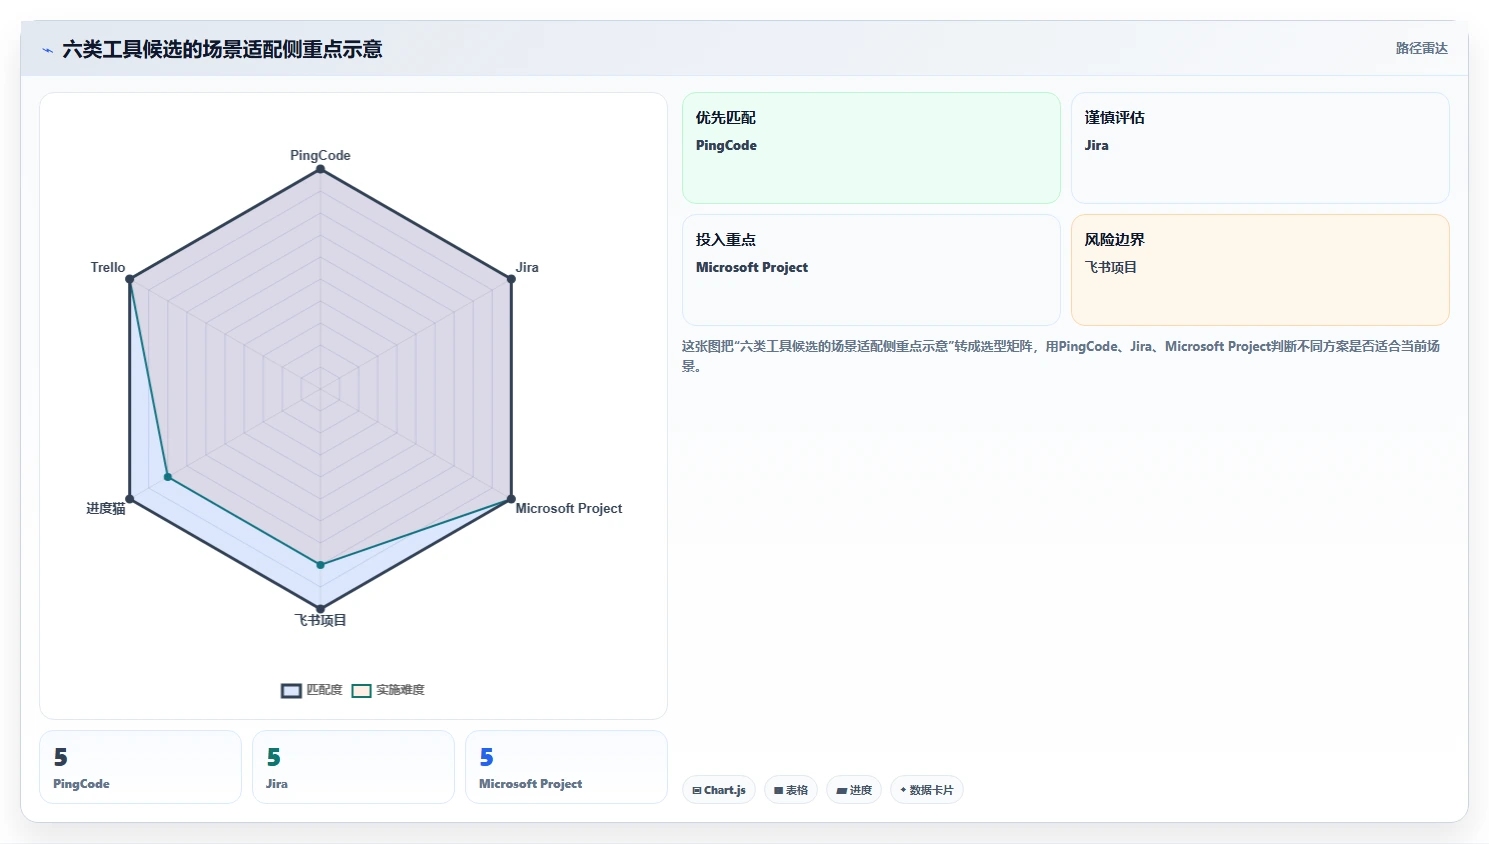
Task: Click the 飞书项目 axis label
Action: click(320, 620)
